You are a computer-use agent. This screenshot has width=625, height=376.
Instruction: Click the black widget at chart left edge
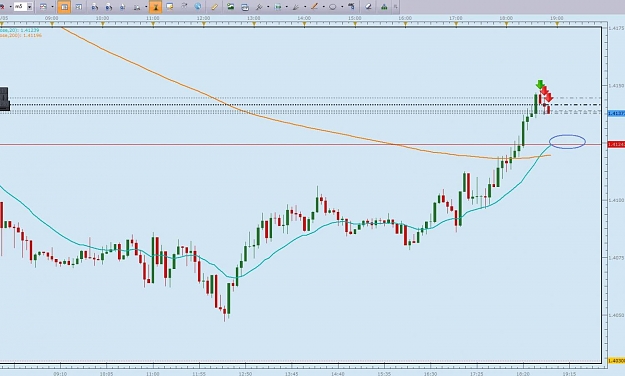(4, 99)
